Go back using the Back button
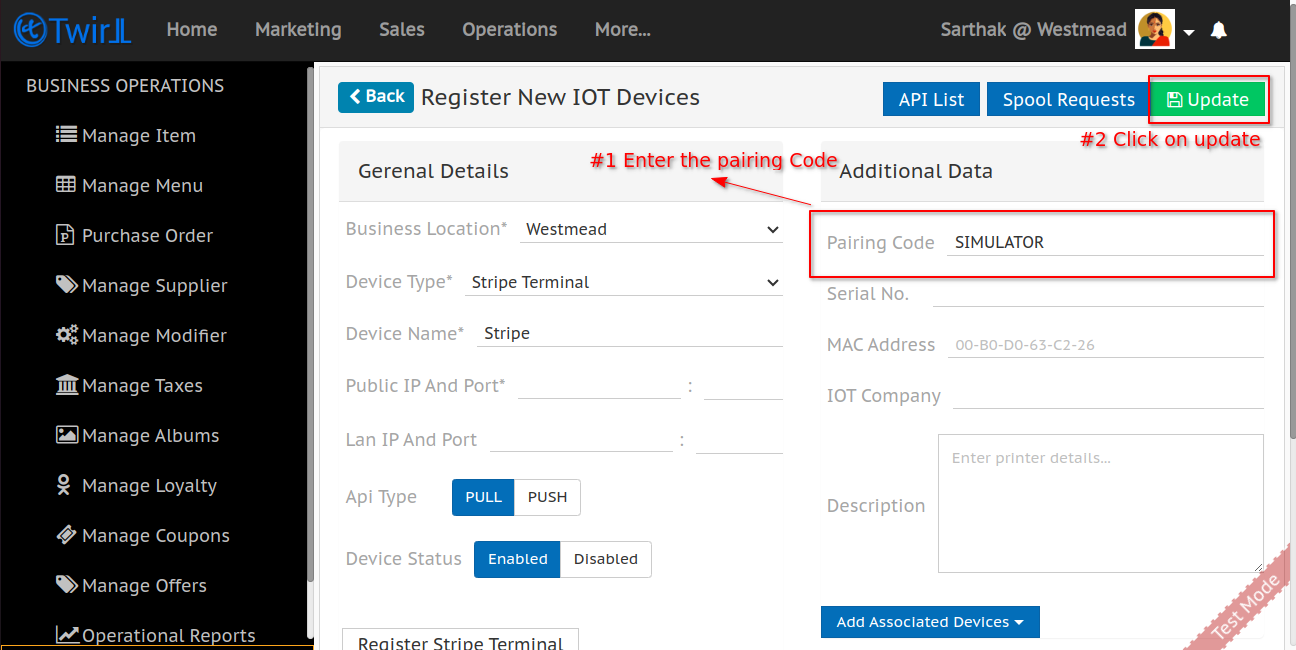Screen dimensions: 1296x650 click(x=376, y=97)
